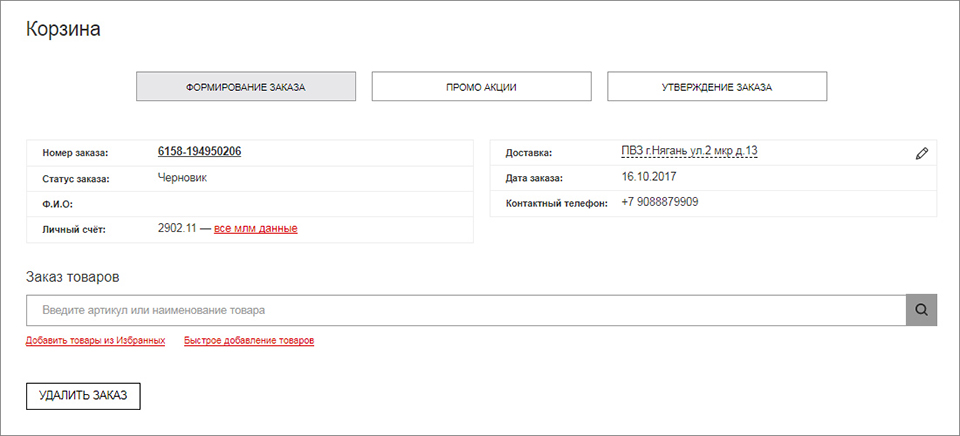Viewport: 960px width, 436px height.
Task: Click the personal account balance 2902.11
Action: coord(177,228)
